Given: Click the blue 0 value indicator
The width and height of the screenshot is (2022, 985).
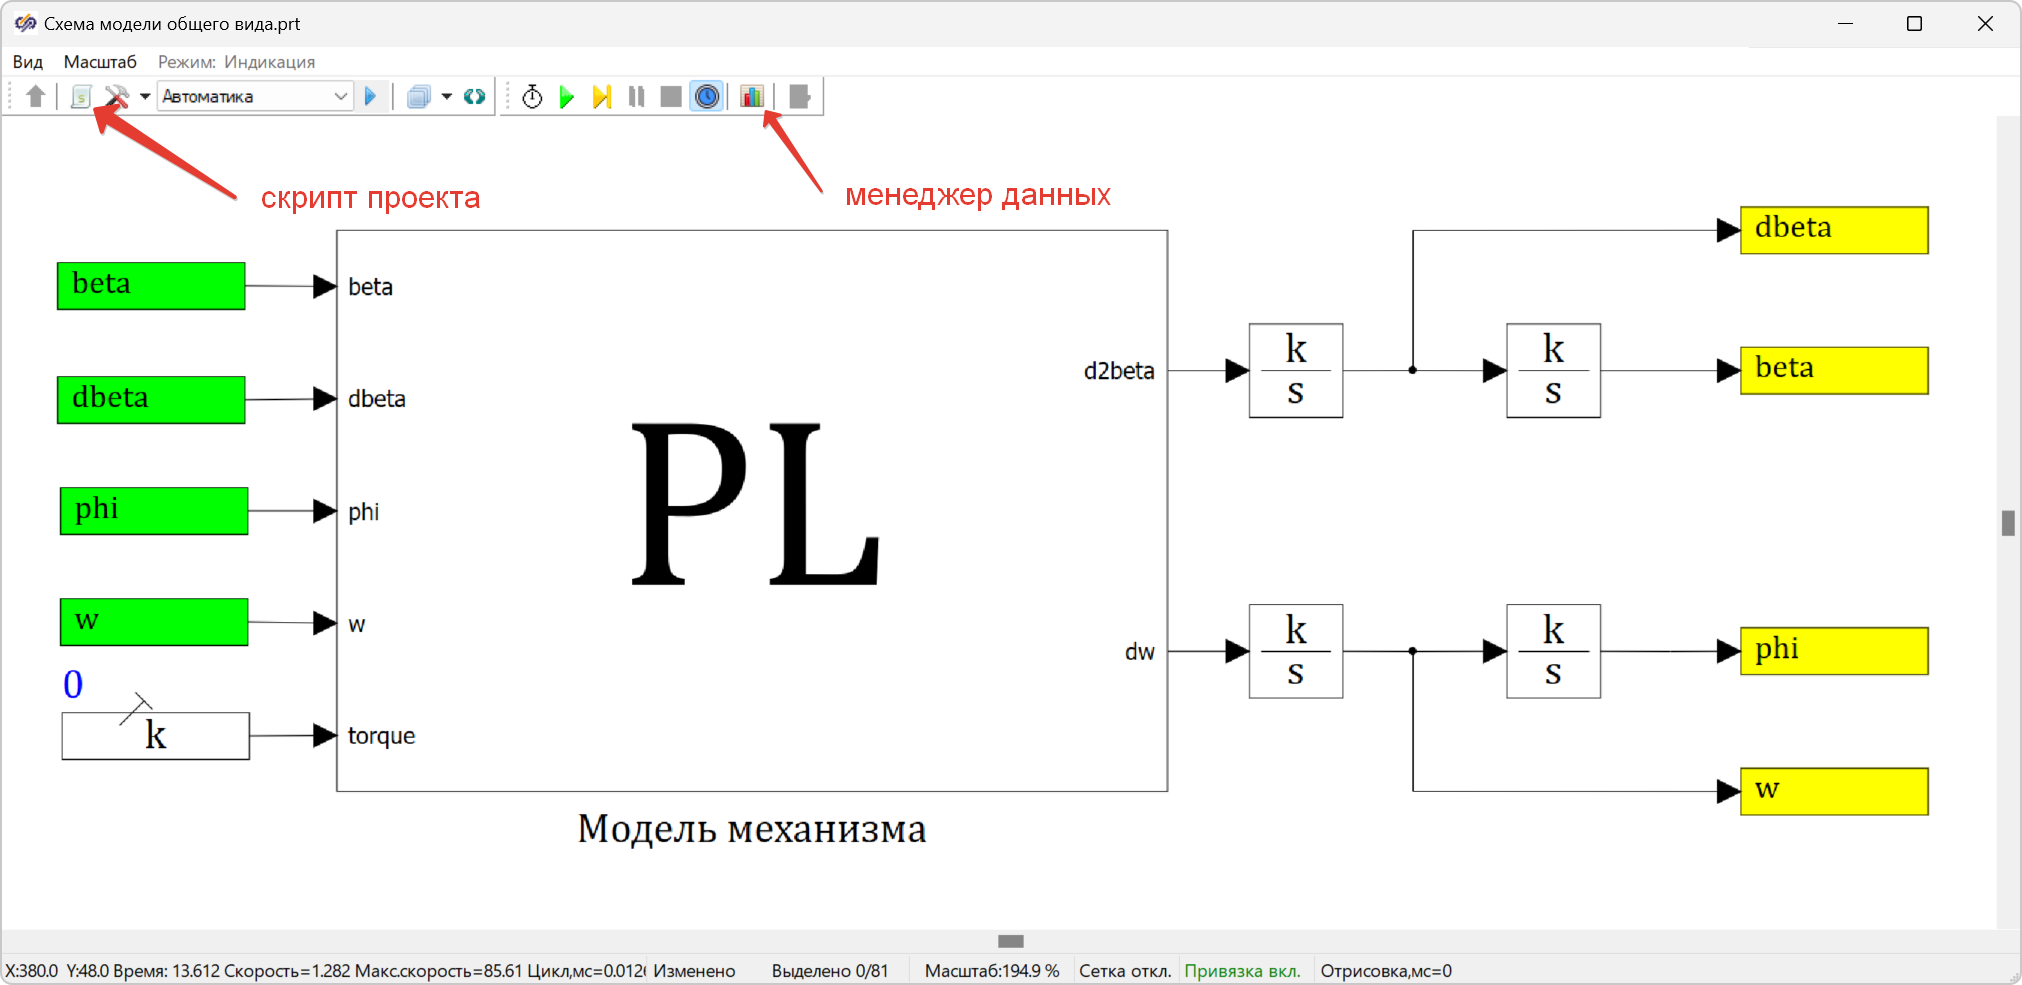Looking at the screenshot, I should [x=73, y=684].
